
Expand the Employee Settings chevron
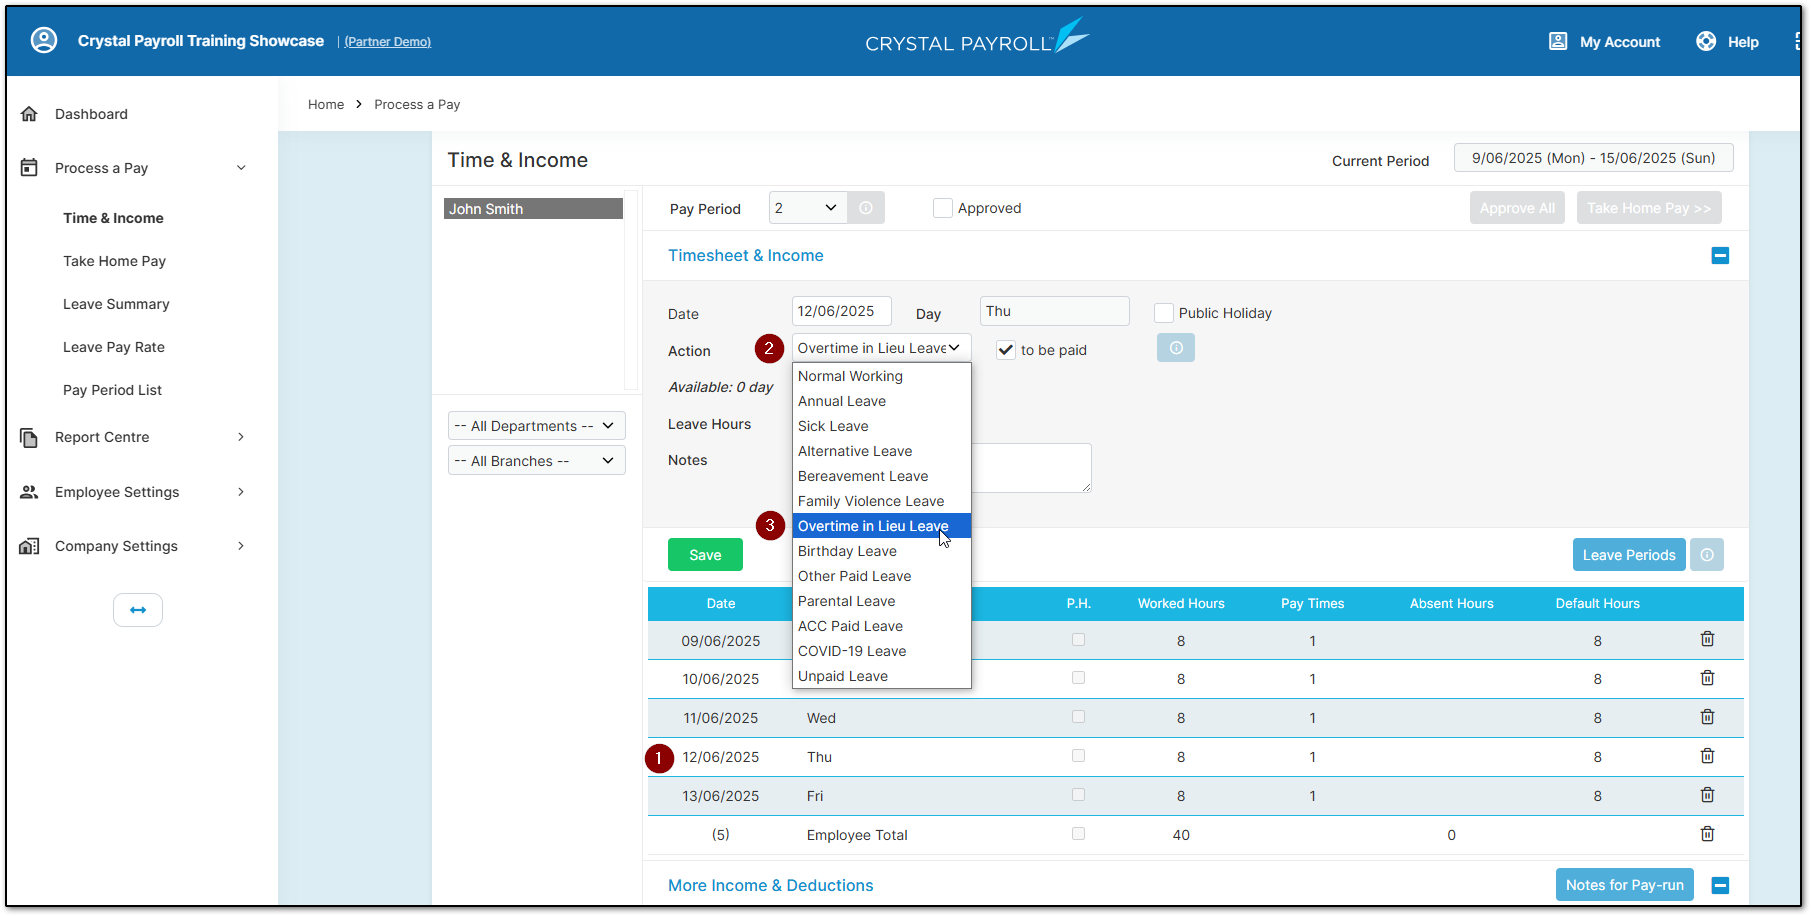coord(241,492)
